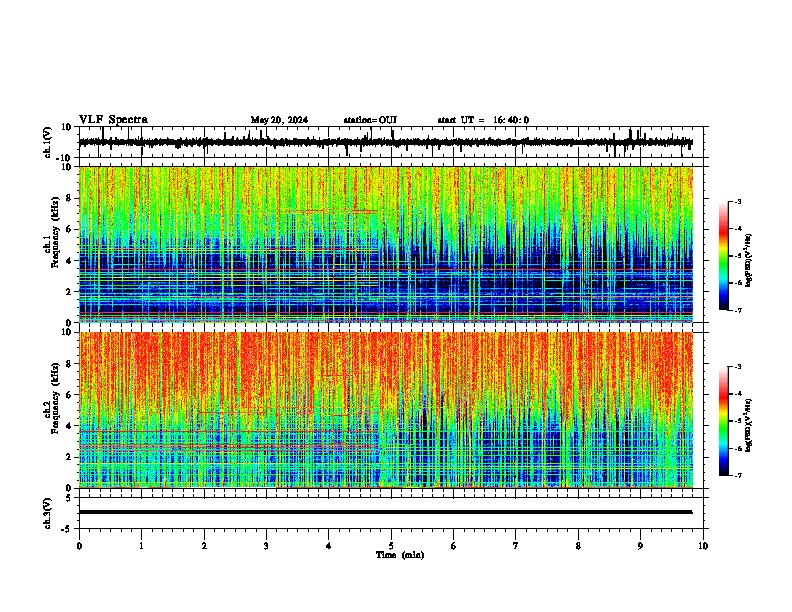Click the "2" kHz tick of ch.2 spectrogram
The image size is (792, 612).
[x=70, y=457]
